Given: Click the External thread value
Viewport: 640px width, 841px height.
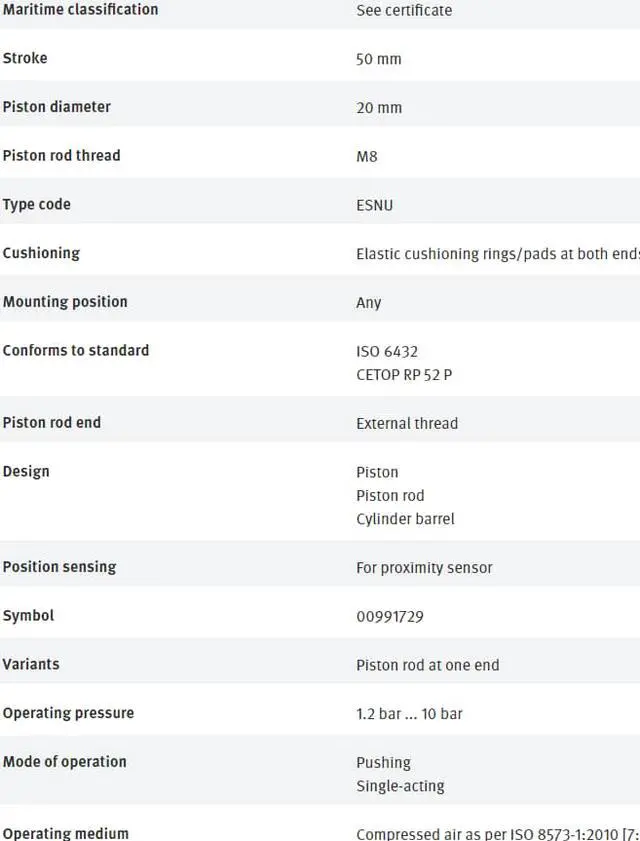Looking at the screenshot, I should [x=407, y=423].
